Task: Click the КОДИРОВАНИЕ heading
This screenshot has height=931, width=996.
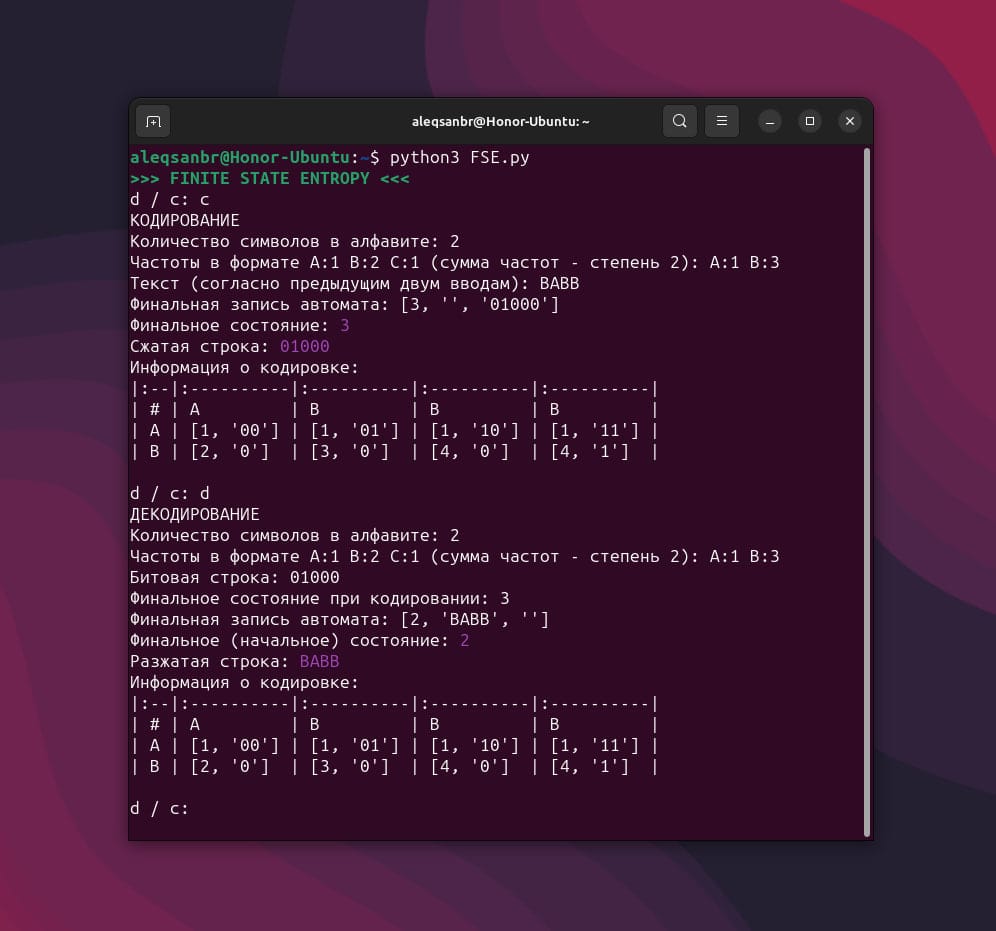Action: [185, 220]
